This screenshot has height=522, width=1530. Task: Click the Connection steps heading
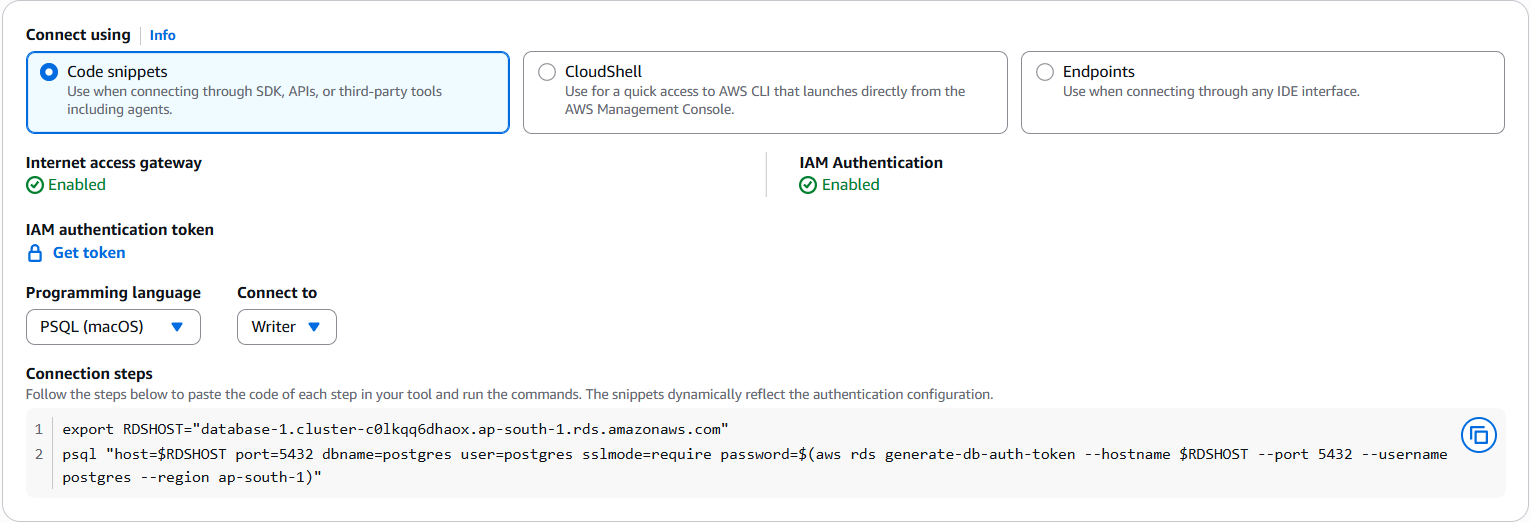click(89, 374)
